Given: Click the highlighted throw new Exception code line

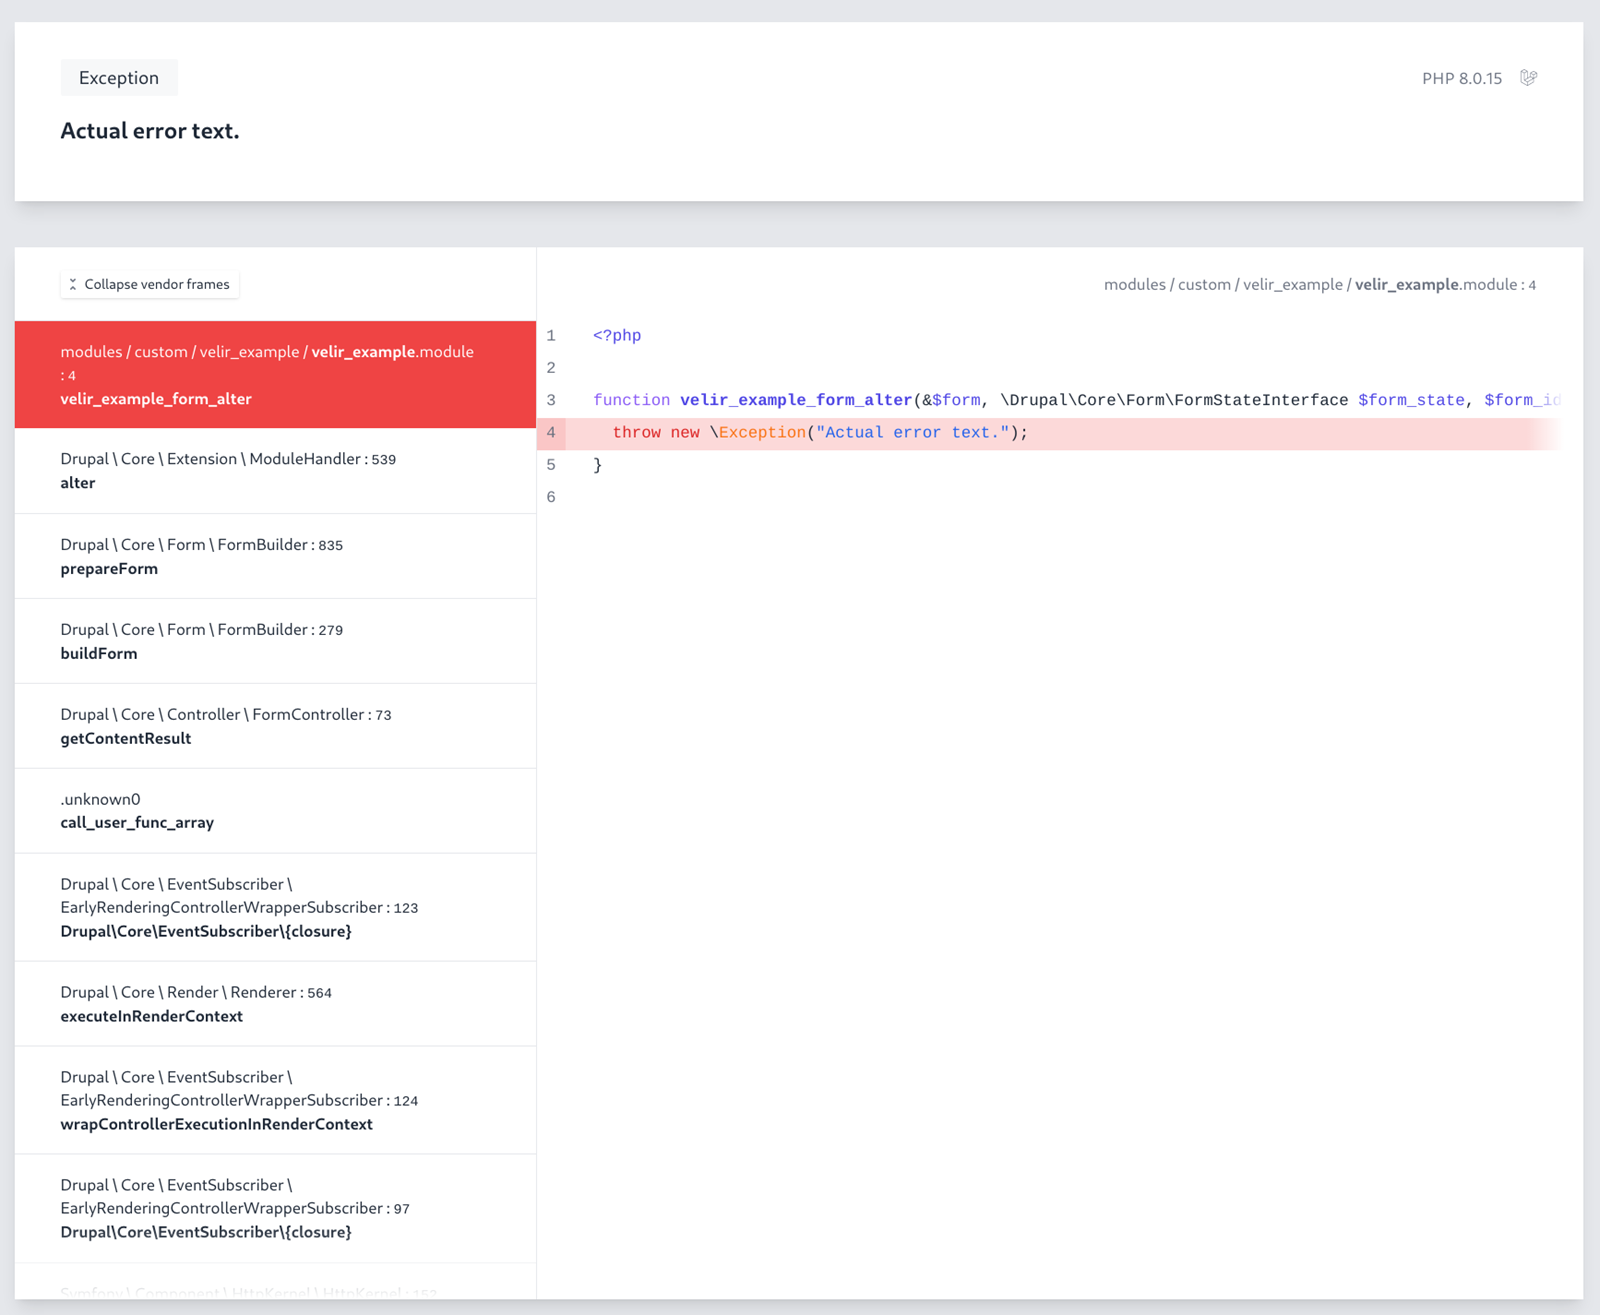Looking at the screenshot, I should tap(820, 432).
